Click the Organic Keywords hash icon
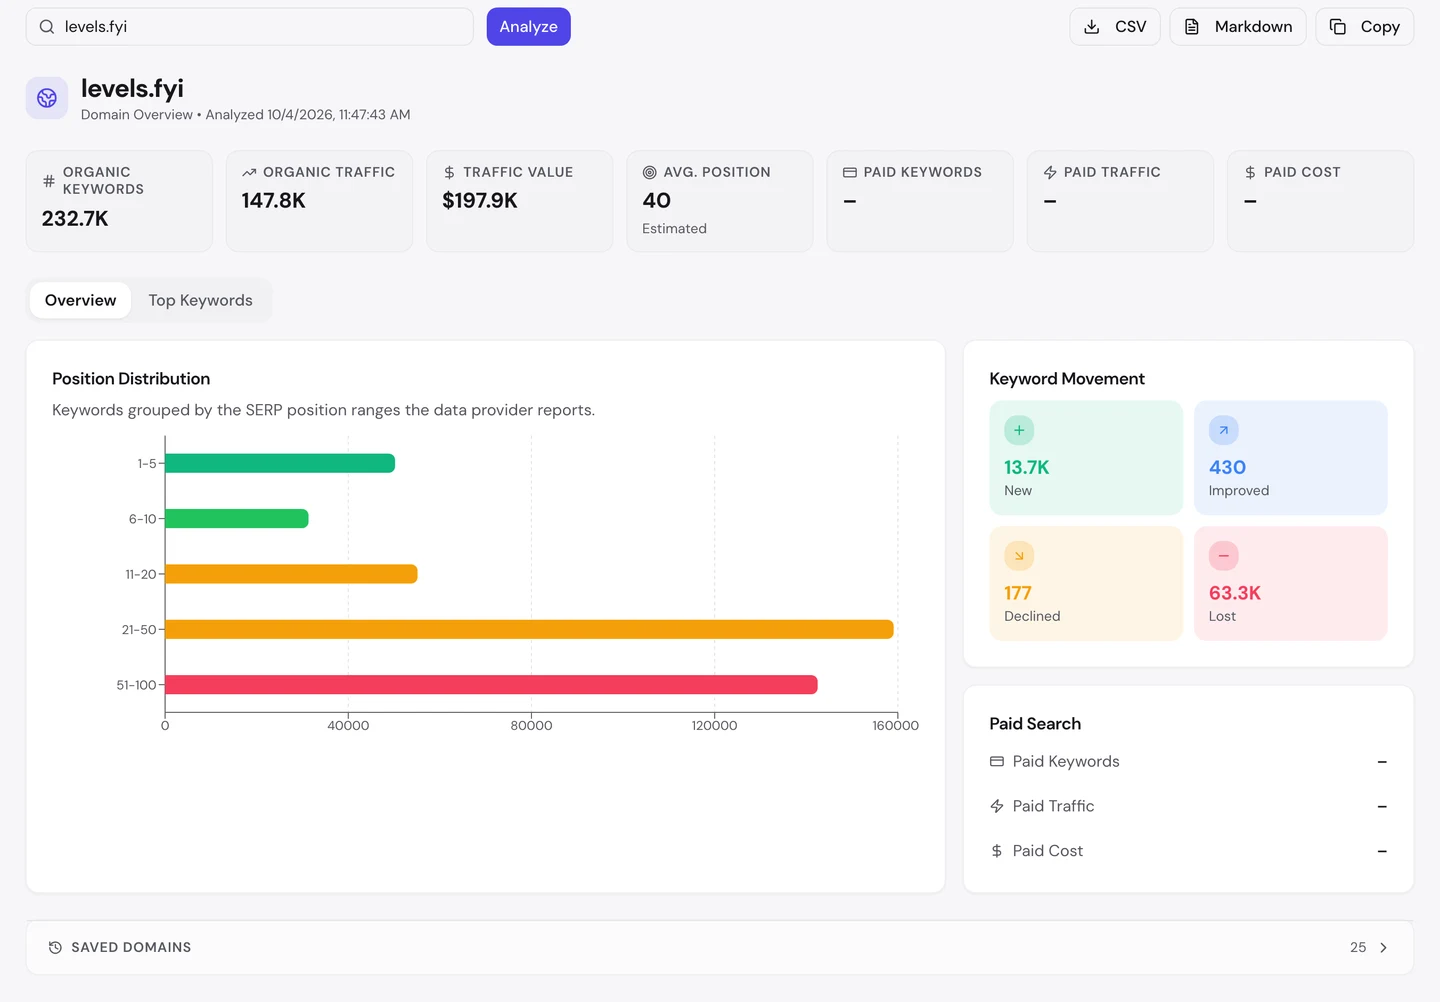This screenshot has height=1002, width=1440. [x=49, y=181]
